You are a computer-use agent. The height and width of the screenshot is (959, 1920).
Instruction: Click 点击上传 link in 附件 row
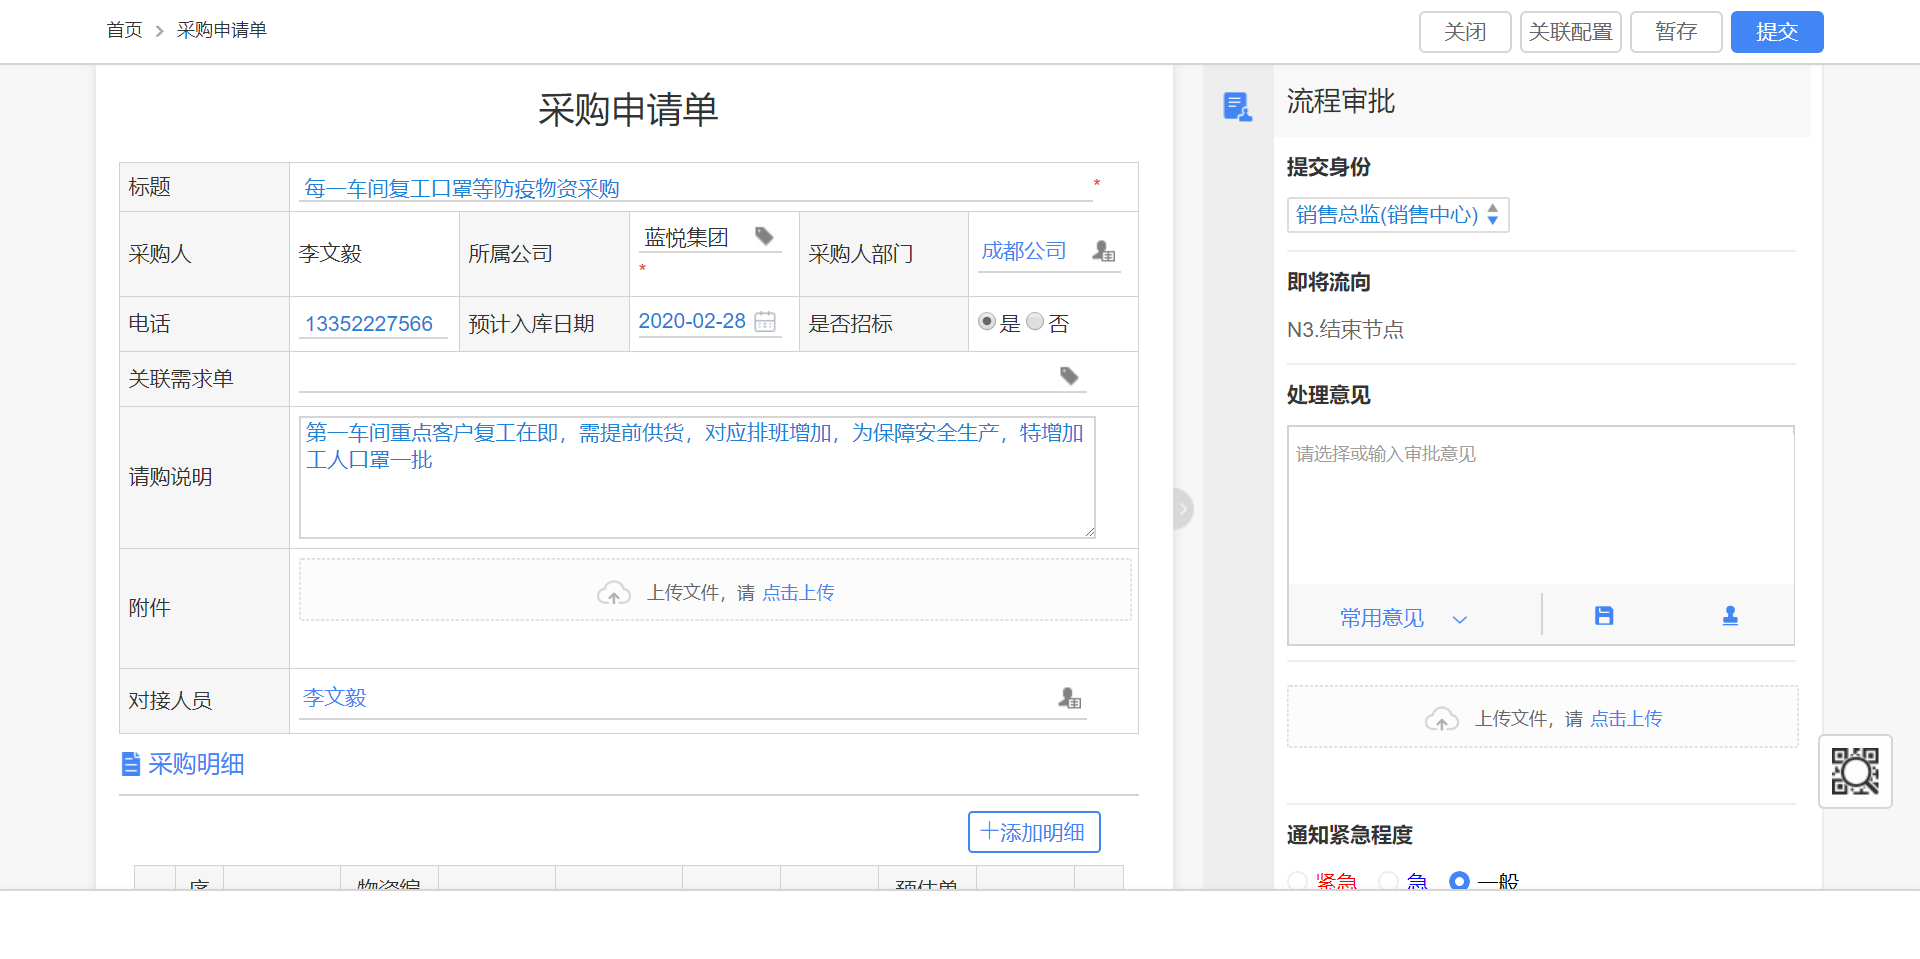(x=798, y=593)
